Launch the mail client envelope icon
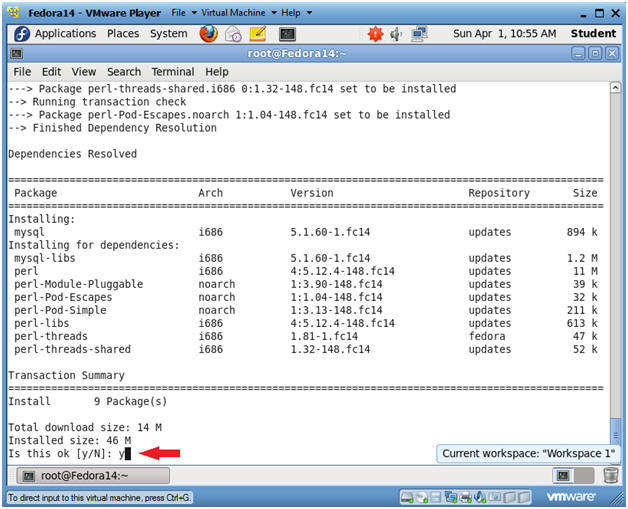The image size is (628, 509). click(x=233, y=34)
